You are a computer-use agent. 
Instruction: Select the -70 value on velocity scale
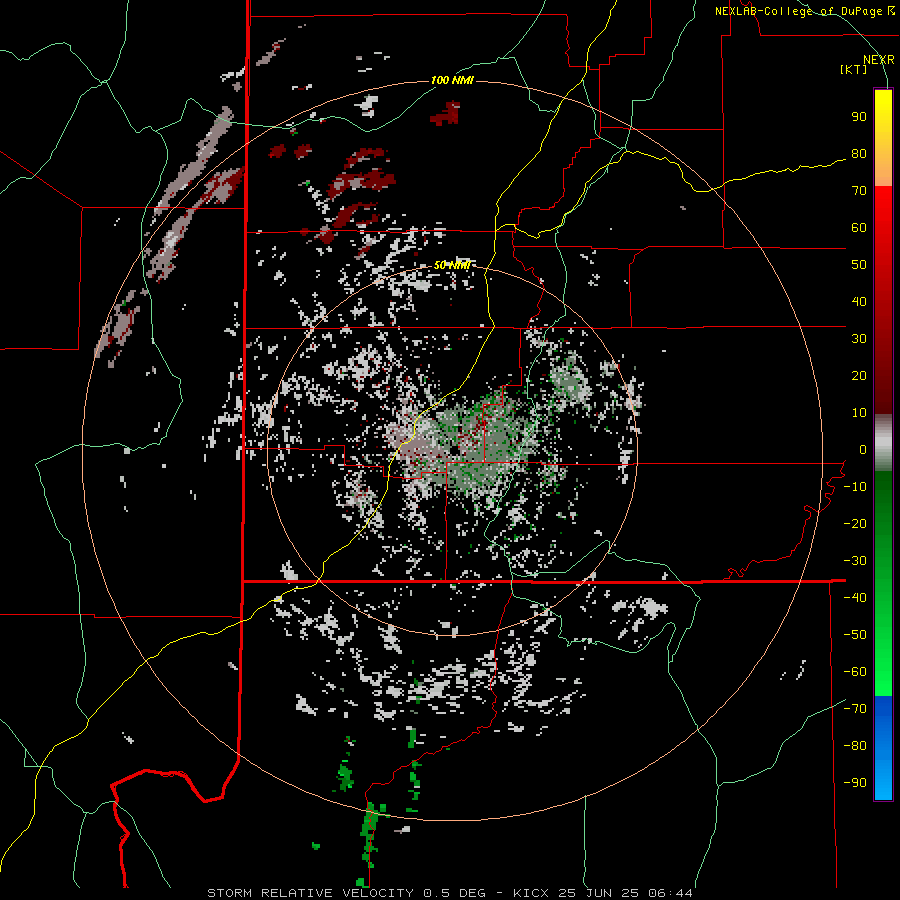855,709
